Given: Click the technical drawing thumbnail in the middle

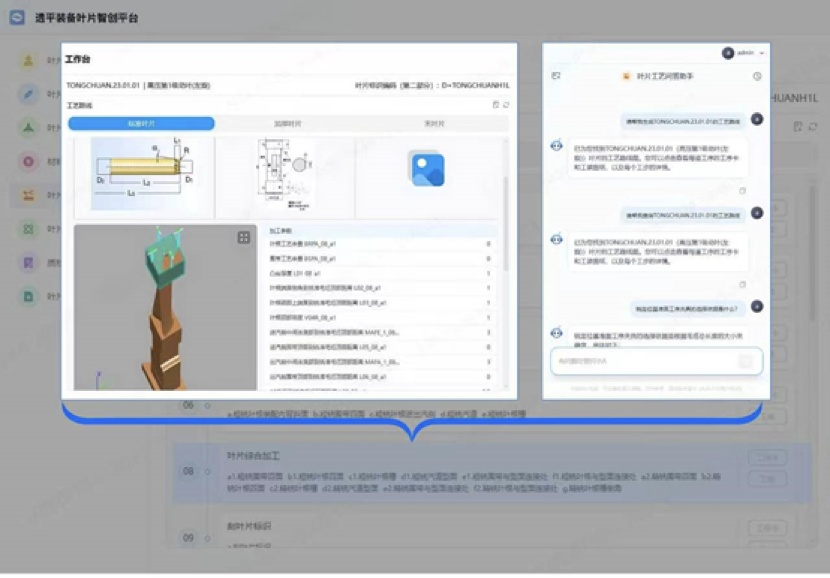Looking at the screenshot, I should [x=284, y=176].
